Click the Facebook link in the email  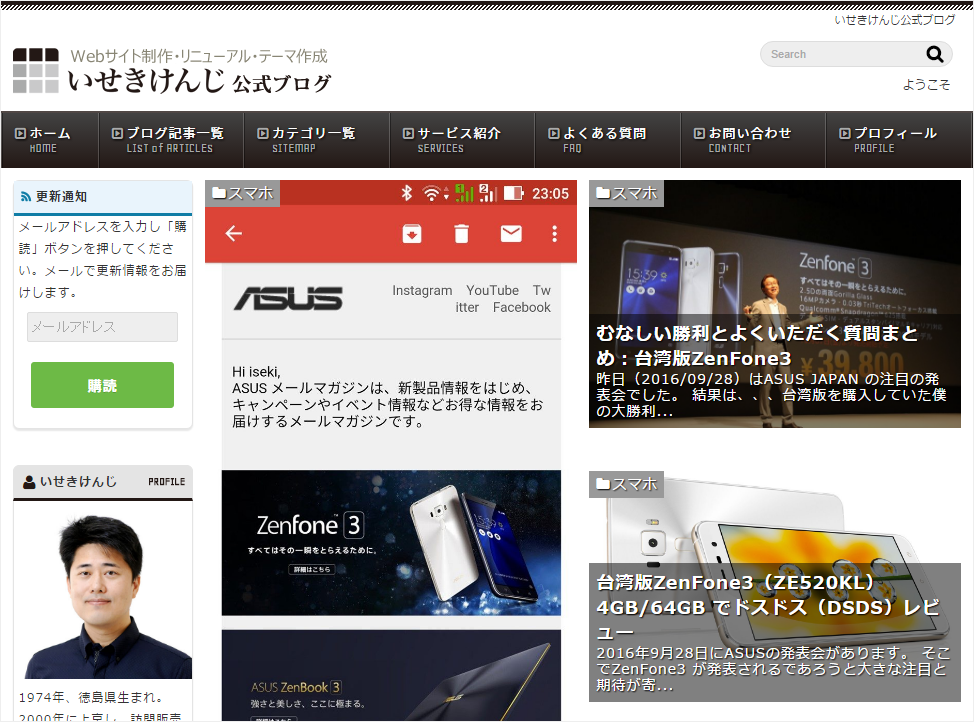tap(521, 308)
